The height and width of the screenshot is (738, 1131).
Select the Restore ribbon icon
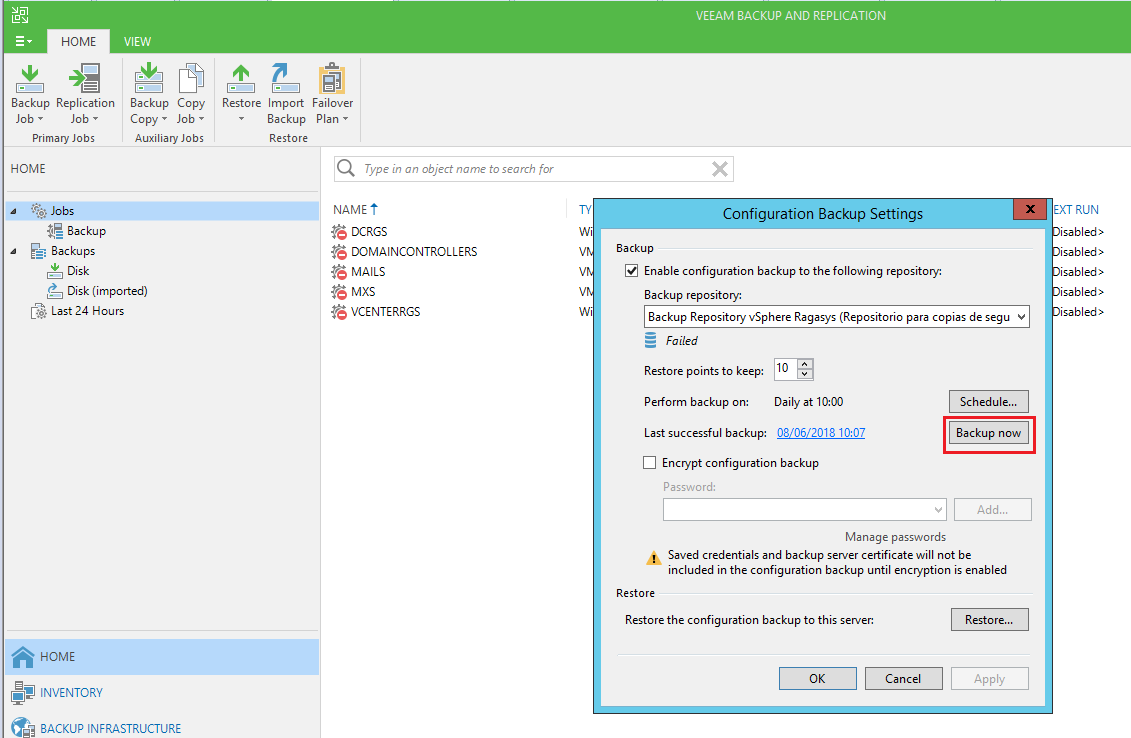pos(241,88)
